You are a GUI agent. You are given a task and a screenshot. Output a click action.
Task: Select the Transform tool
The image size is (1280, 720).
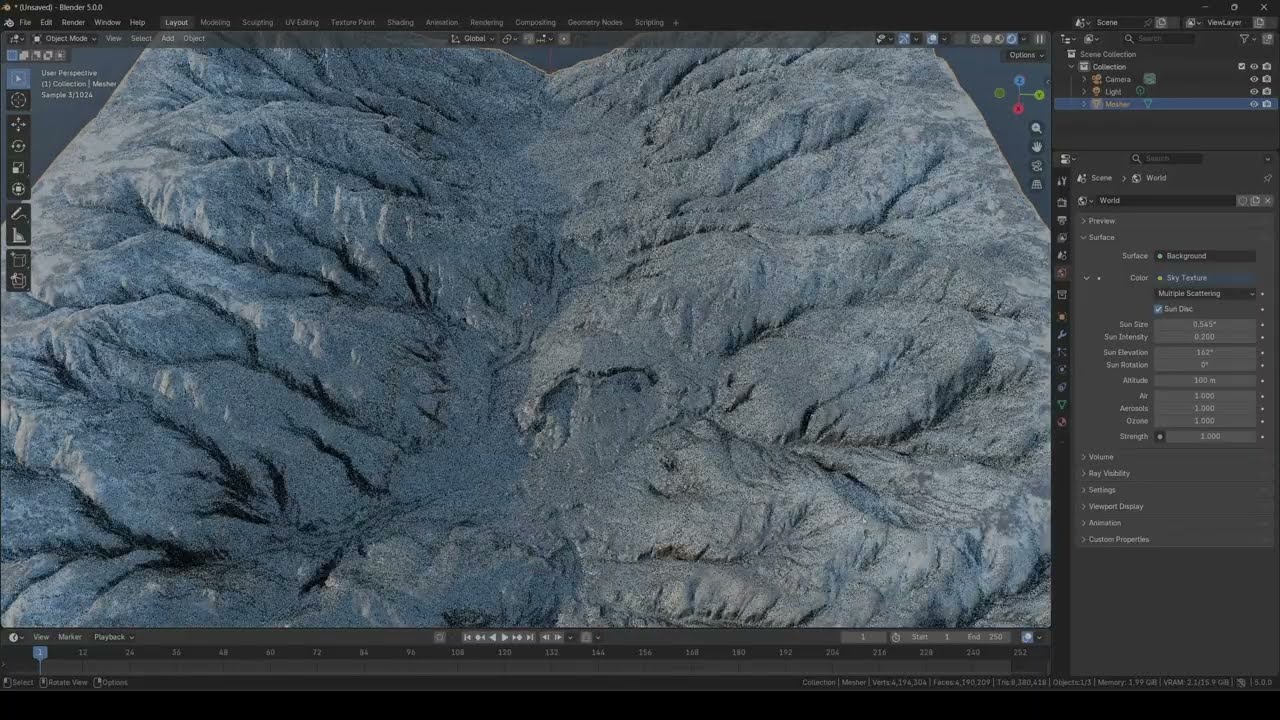click(x=18, y=190)
